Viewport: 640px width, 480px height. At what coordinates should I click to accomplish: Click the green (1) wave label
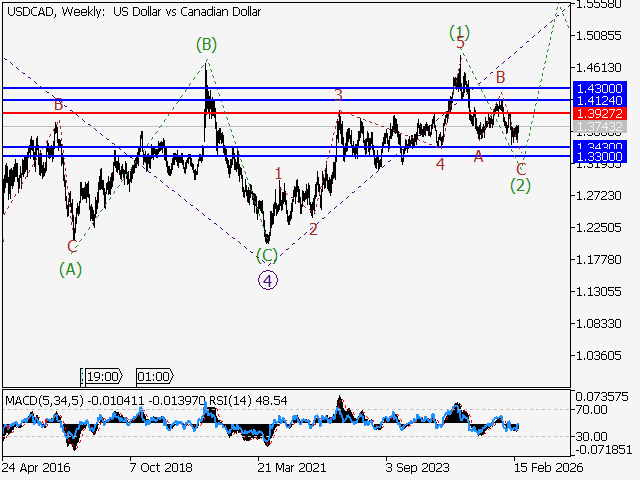[459, 31]
